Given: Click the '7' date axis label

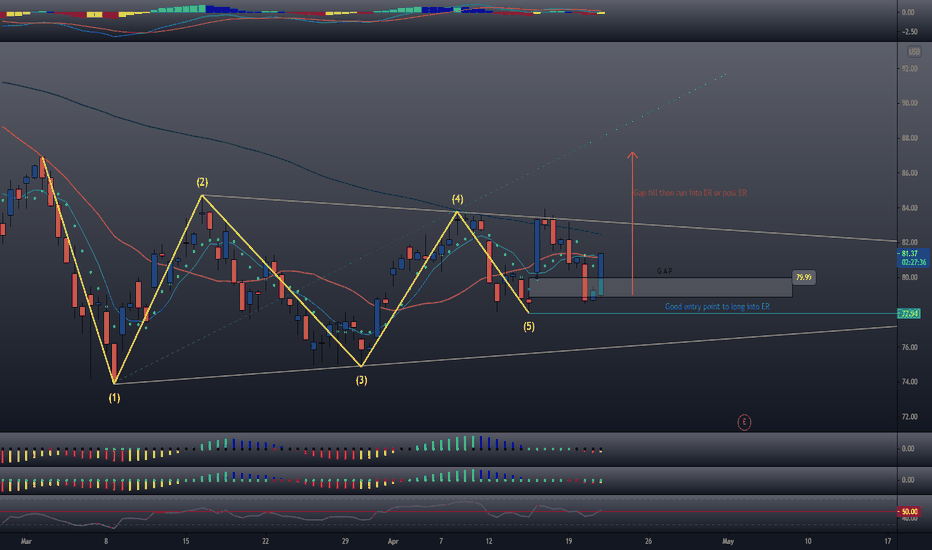Looking at the screenshot, I should click(441, 542).
